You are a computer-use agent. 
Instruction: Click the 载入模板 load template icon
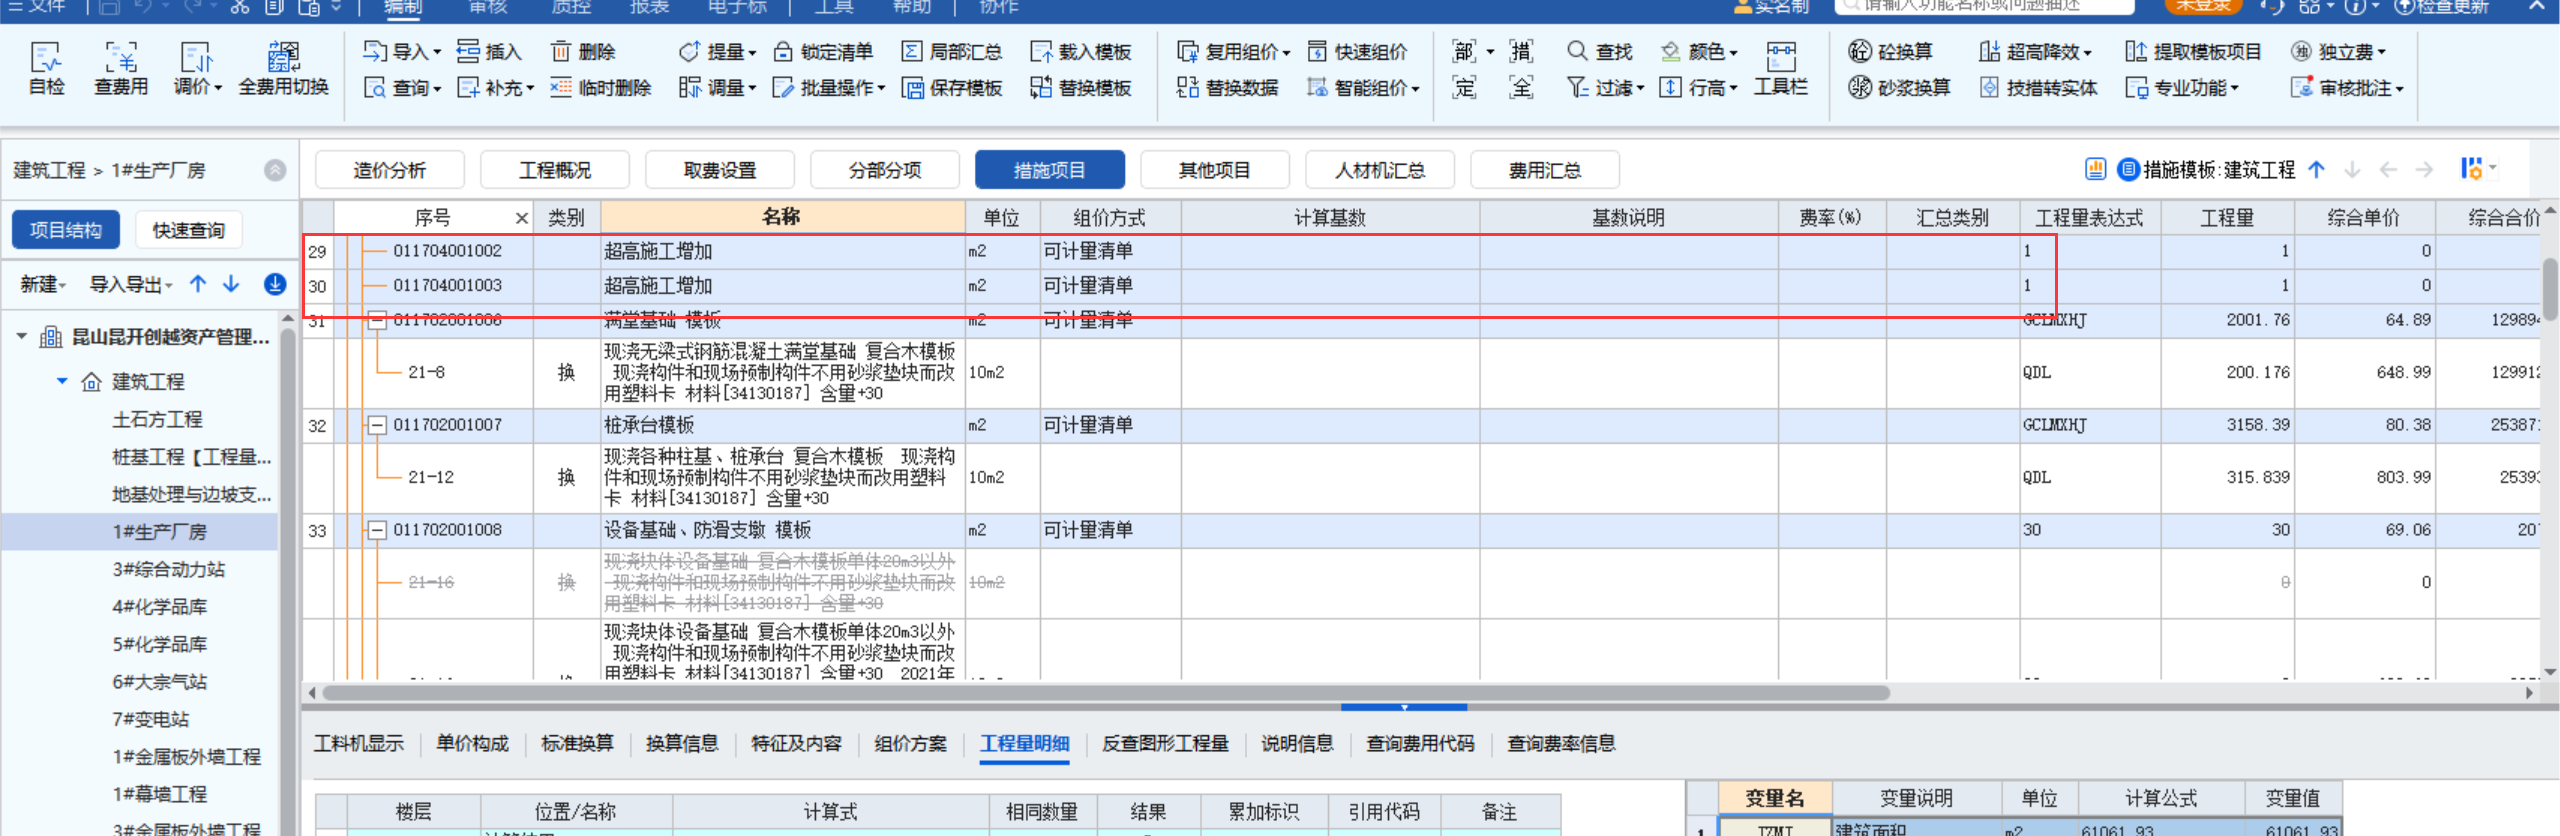(x=1041, y=52)
